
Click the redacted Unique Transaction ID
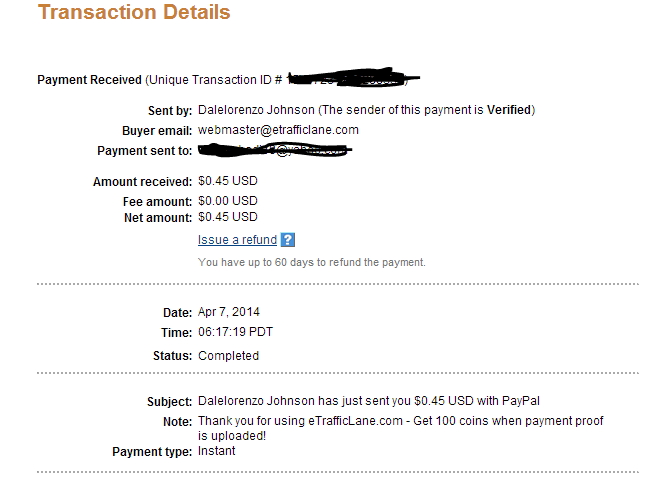(x=353, y=77)
